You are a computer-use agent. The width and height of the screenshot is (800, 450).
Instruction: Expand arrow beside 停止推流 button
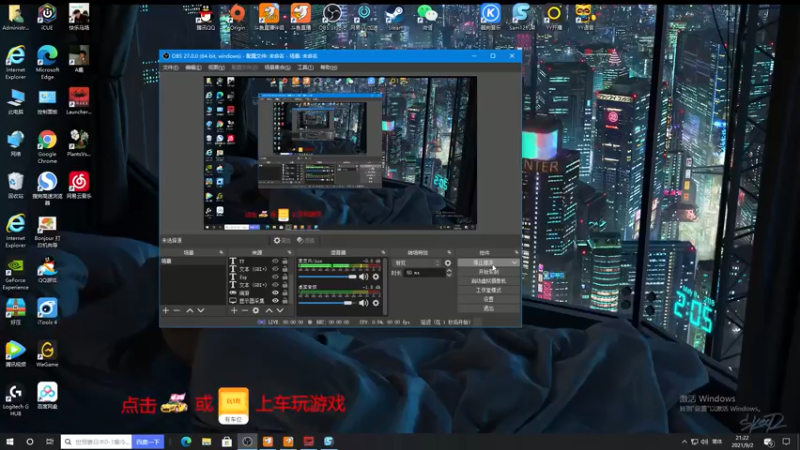[514, 263]
